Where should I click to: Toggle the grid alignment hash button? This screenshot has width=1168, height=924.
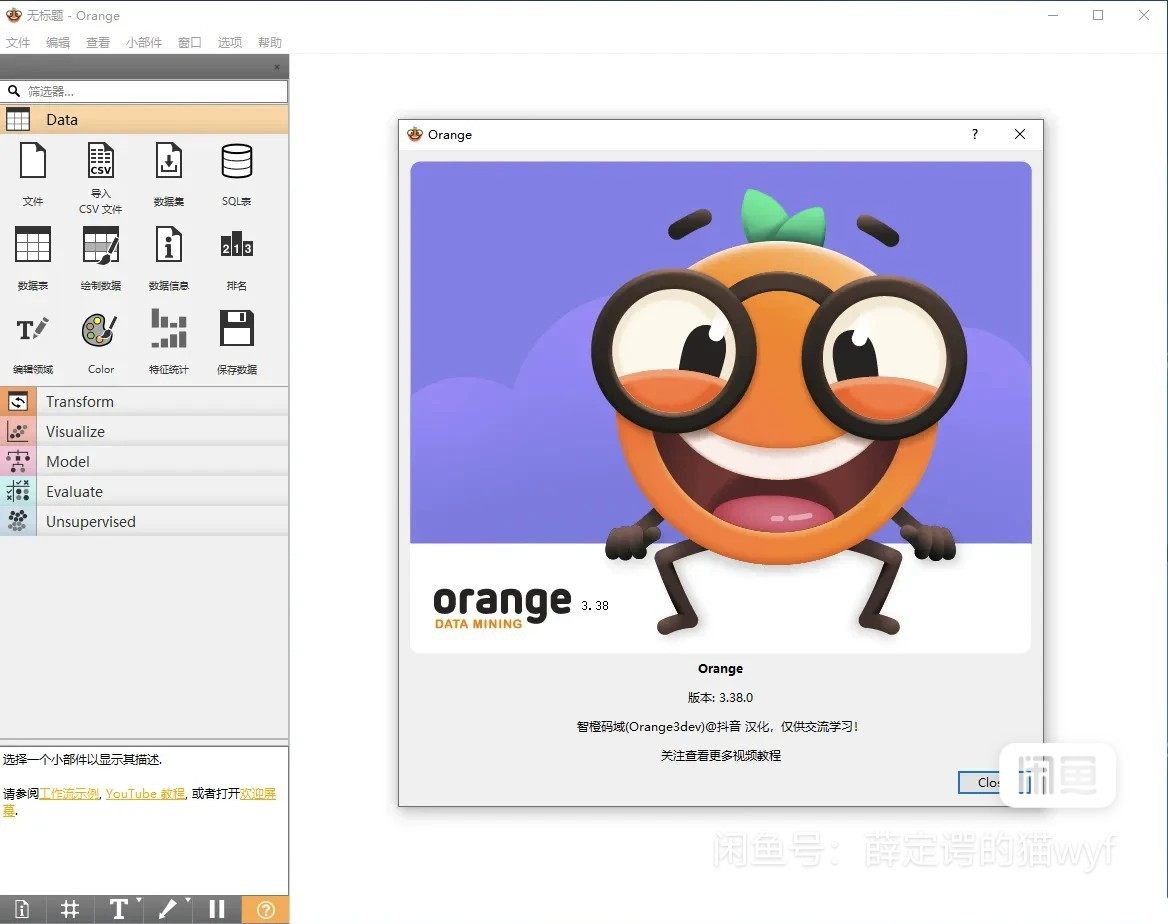point(70,909)
